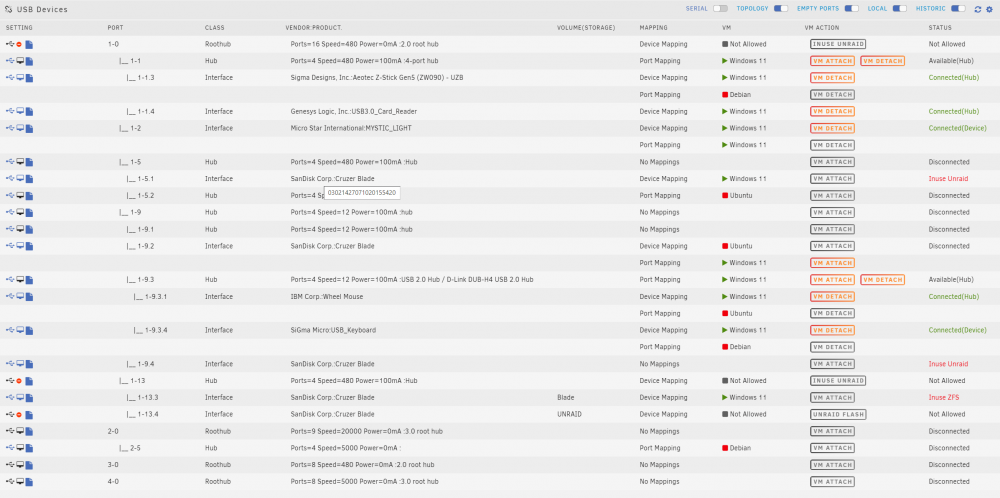Click the monitor icon in row 1-9.1

pos(20,229)
